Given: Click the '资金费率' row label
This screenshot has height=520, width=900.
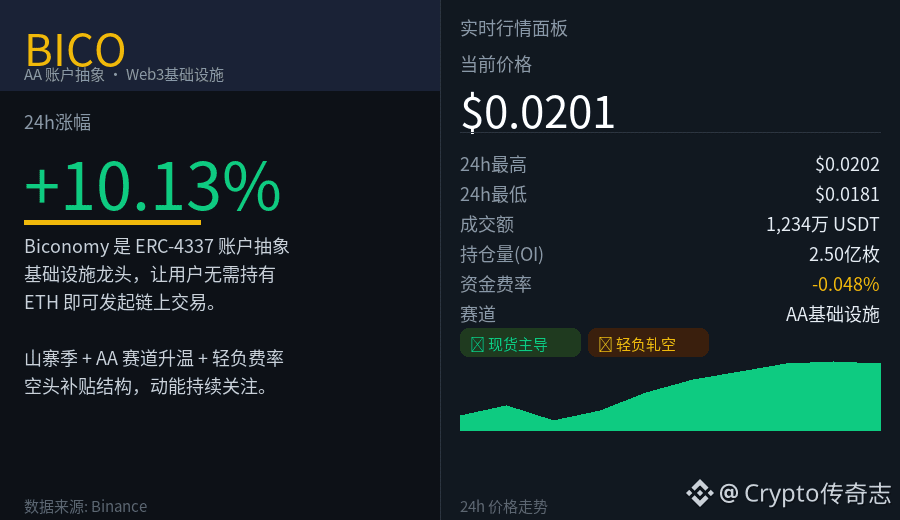Looking at the screenshot, I should click(496, 284).
